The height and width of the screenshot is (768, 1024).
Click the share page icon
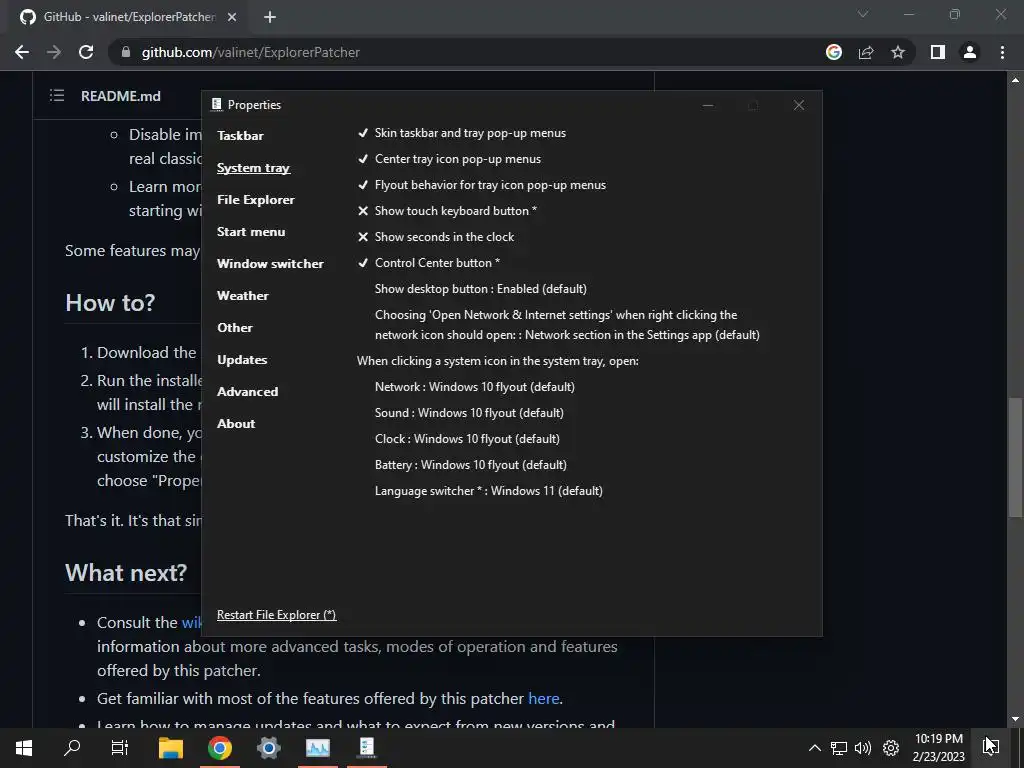pyautogui.click(x=866, y=52)
